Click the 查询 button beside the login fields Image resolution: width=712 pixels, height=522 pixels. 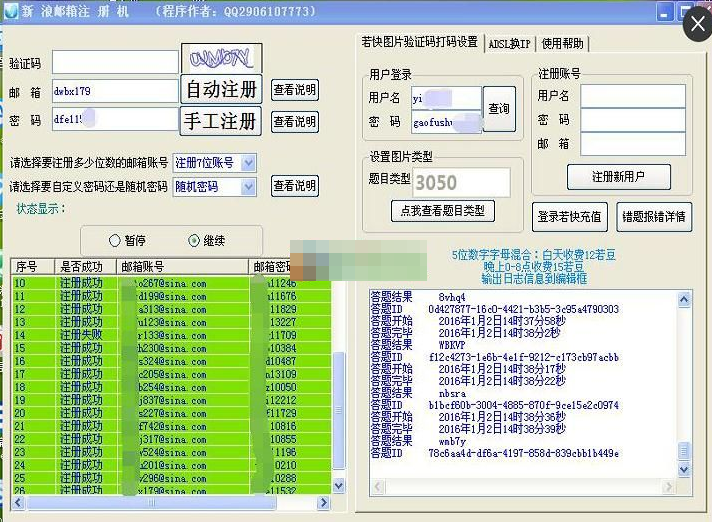pos(498,109)
